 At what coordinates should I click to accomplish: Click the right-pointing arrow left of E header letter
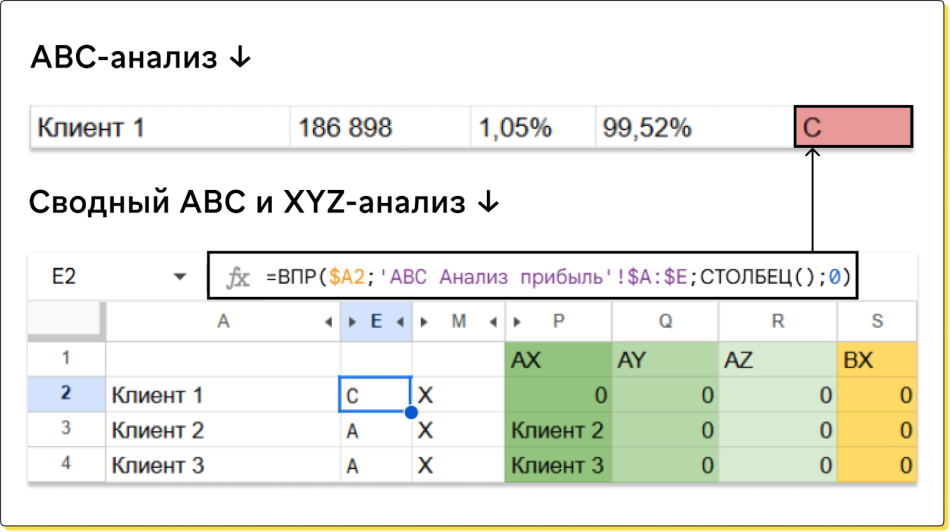pyautogui.click(x=351, y=322)
